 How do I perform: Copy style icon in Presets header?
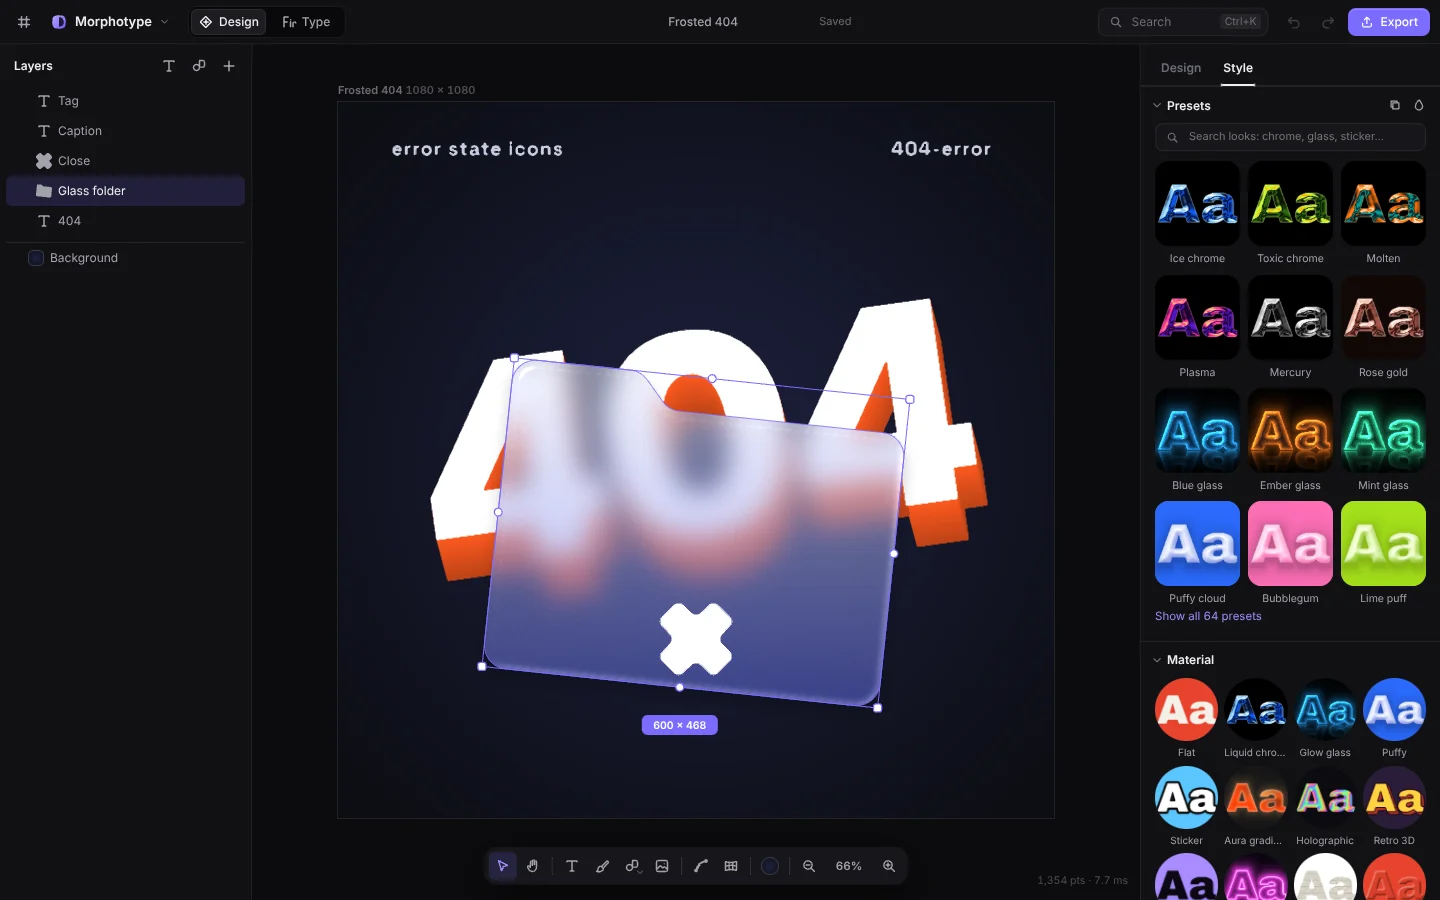(1395, 105)
